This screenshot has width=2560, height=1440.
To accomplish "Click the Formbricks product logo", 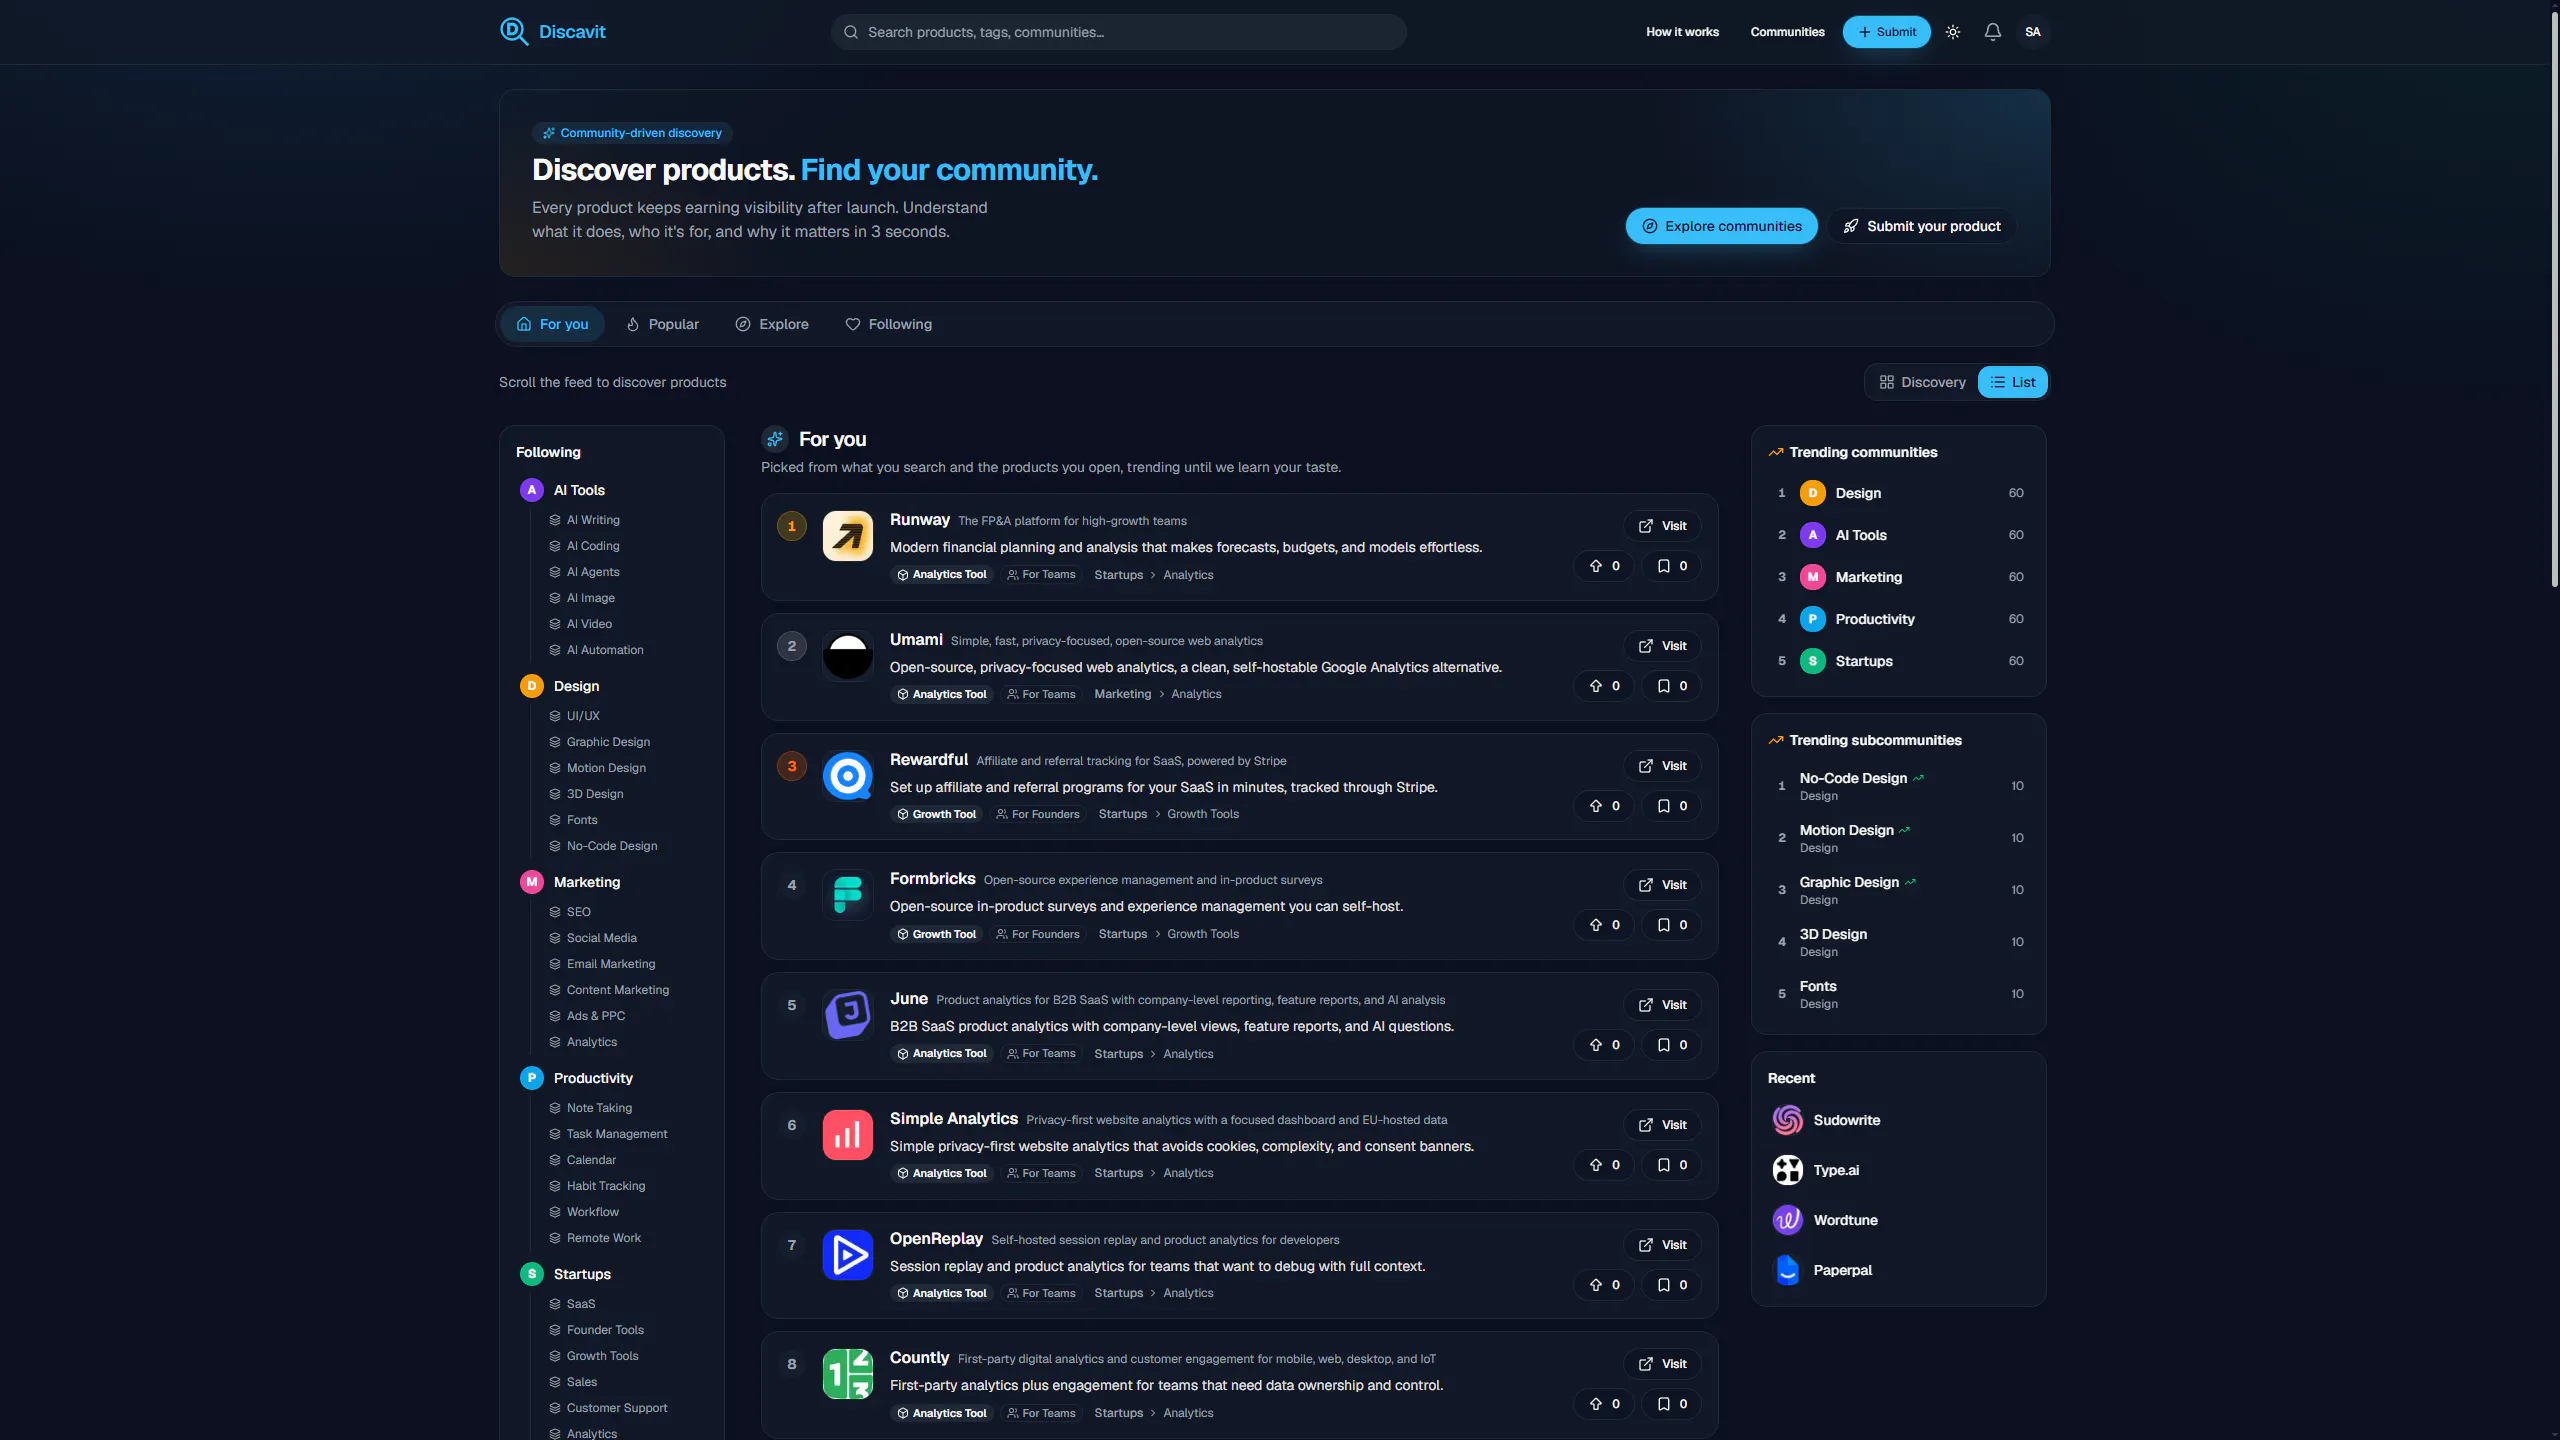I will click(848, 895).
